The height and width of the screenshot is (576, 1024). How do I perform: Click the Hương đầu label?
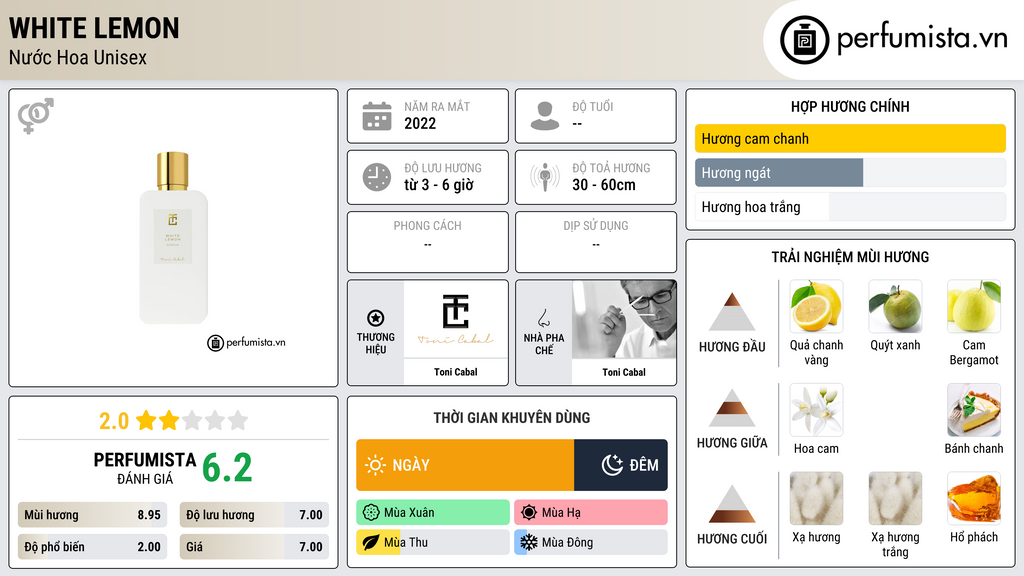click(732, 347)
